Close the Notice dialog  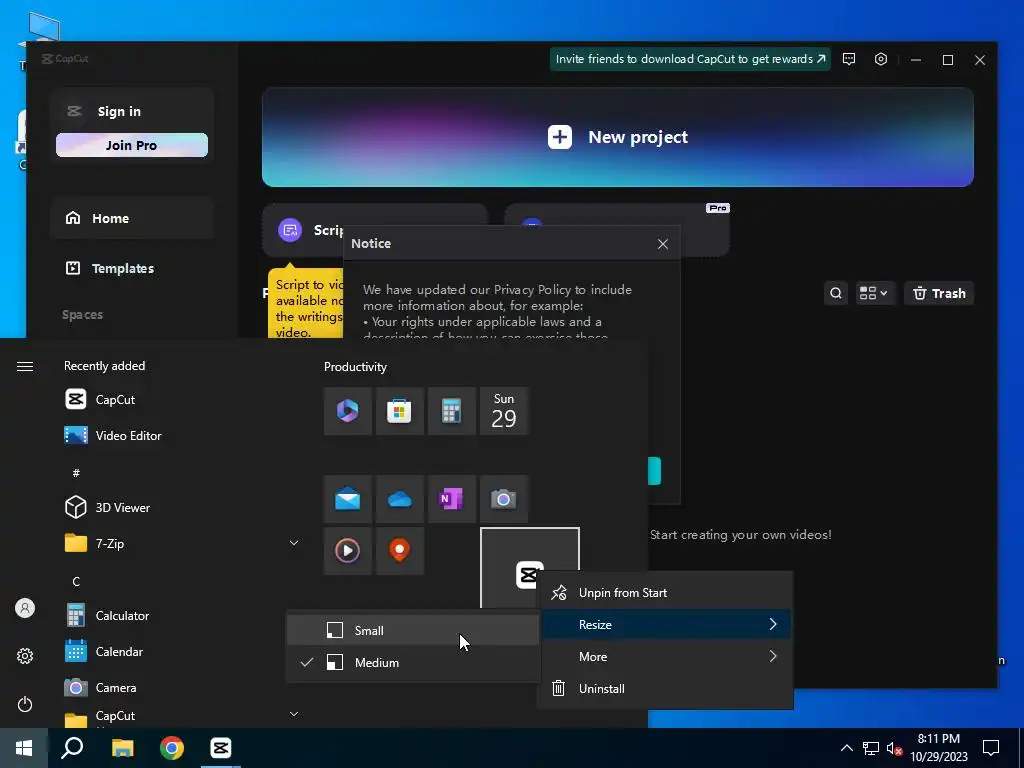click(662, 244)
